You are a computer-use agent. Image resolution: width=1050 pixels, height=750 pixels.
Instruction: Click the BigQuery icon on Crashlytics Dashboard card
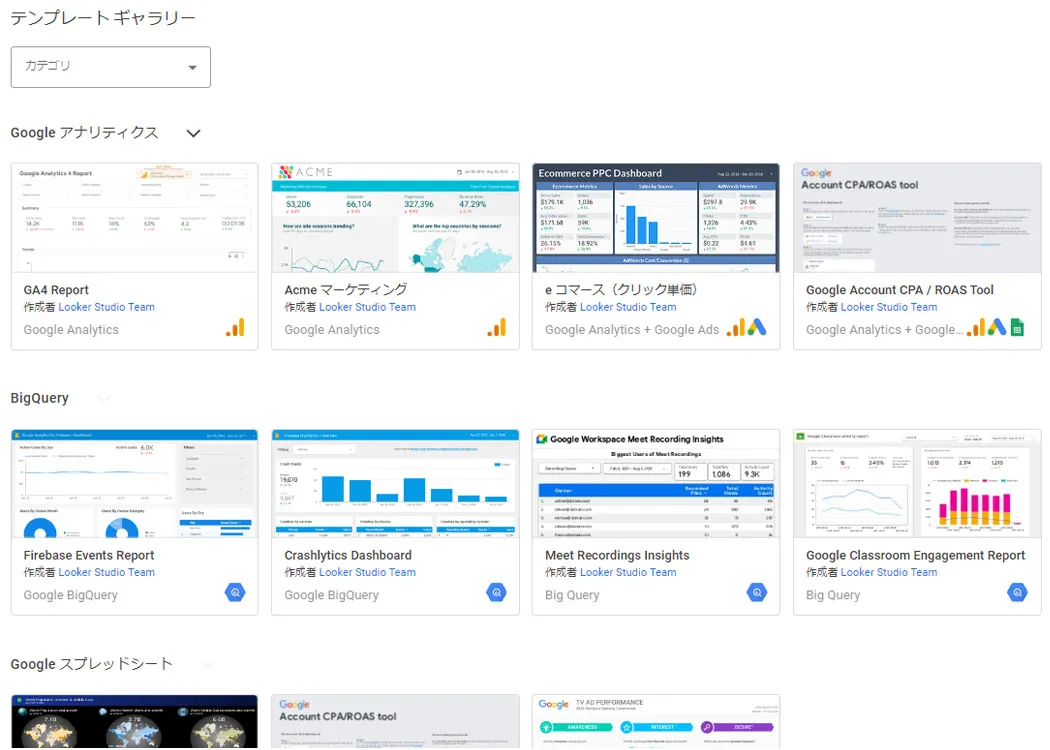point(496,593)
